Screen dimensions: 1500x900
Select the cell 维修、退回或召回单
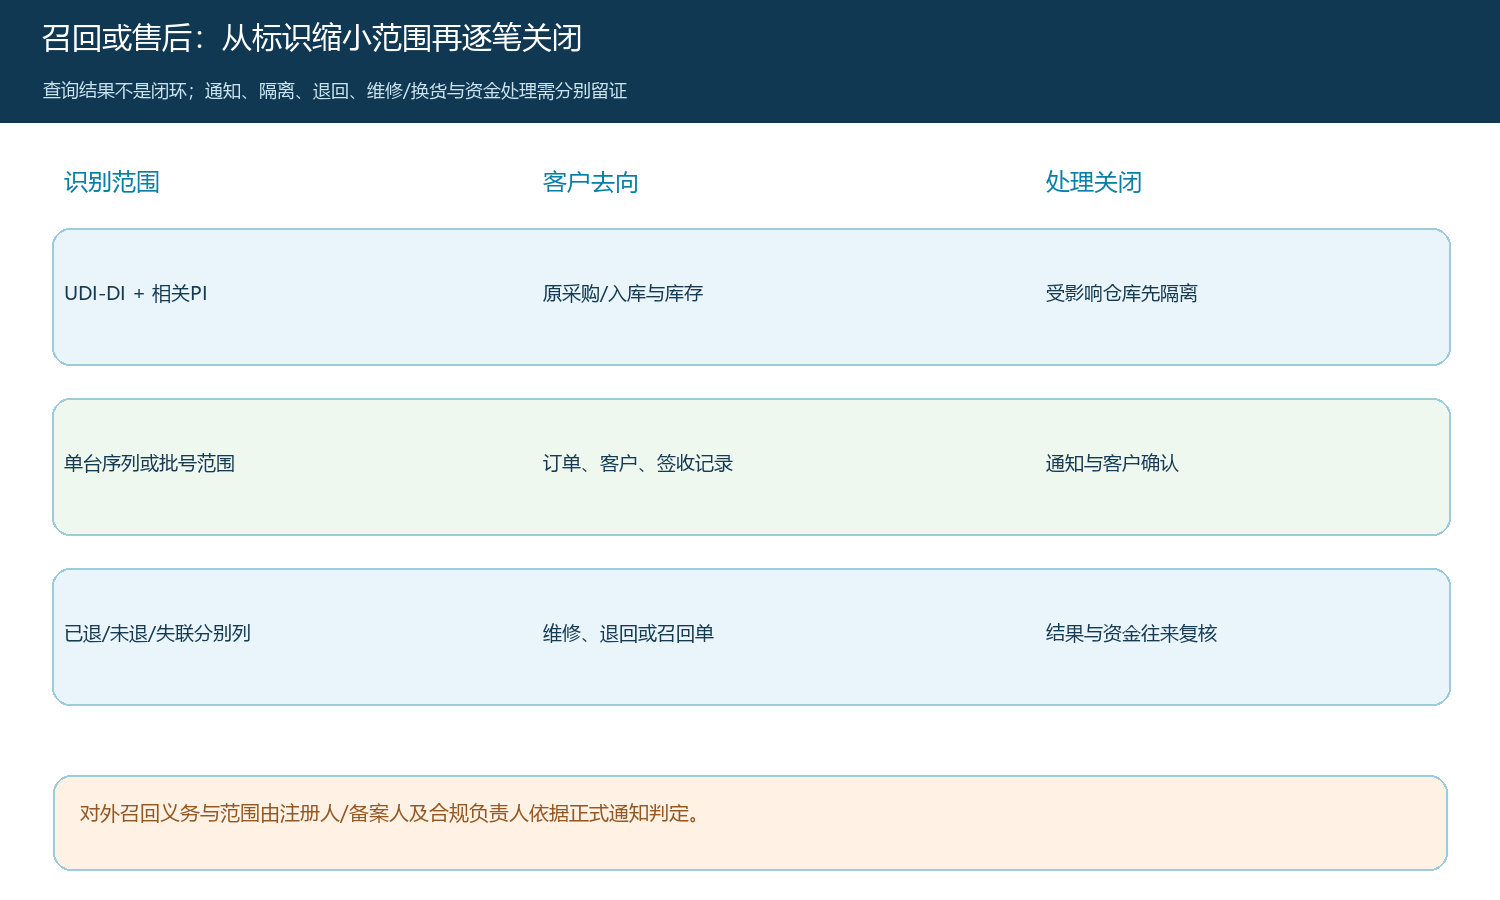coord(628,633)
